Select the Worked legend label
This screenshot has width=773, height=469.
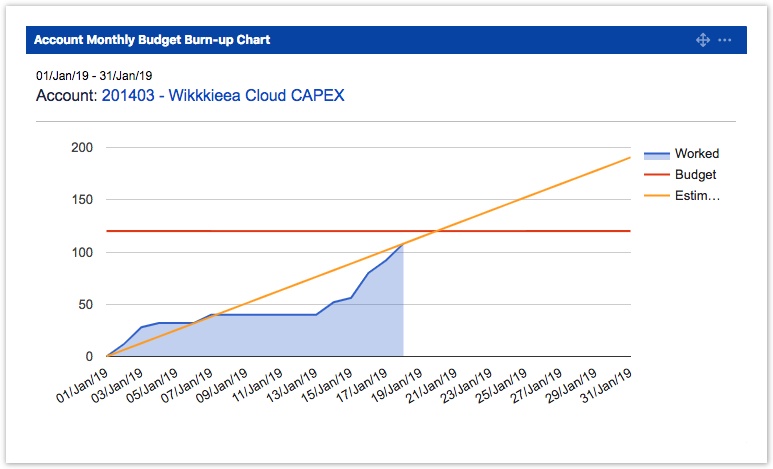click(696, 154)
